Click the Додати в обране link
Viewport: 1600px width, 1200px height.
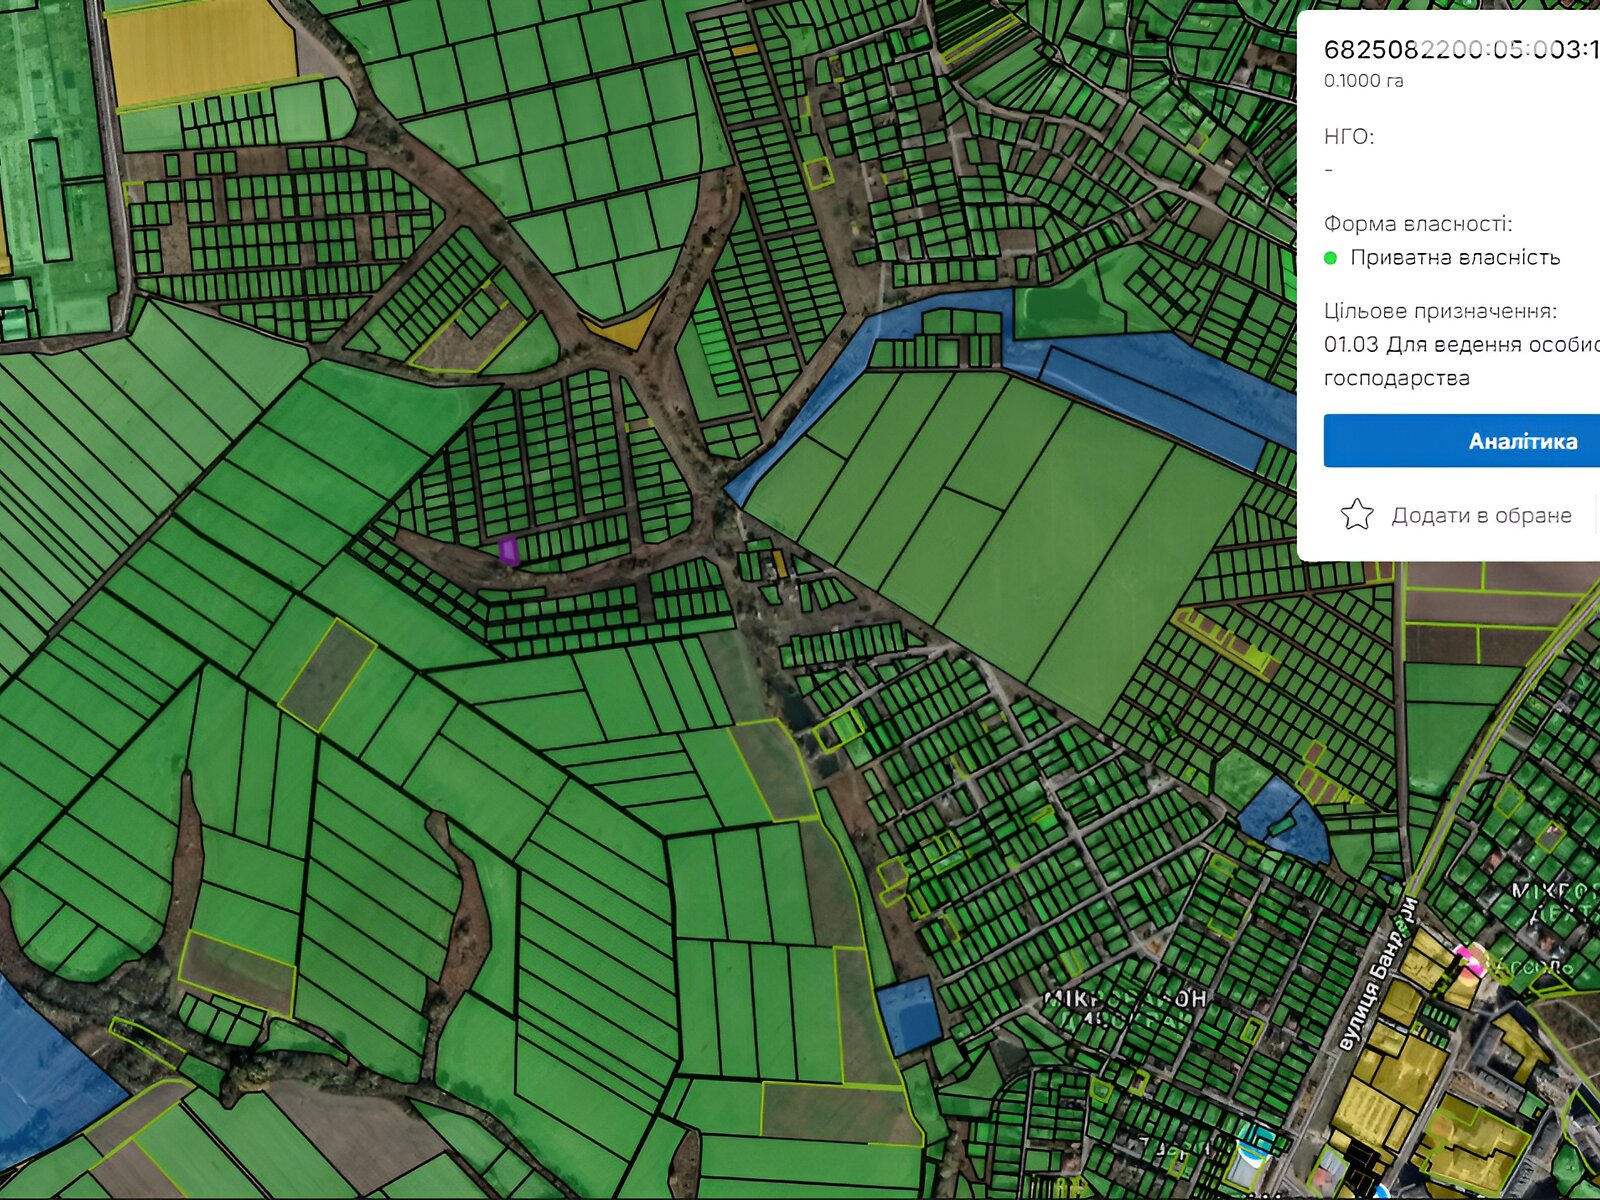(1481, 516)
